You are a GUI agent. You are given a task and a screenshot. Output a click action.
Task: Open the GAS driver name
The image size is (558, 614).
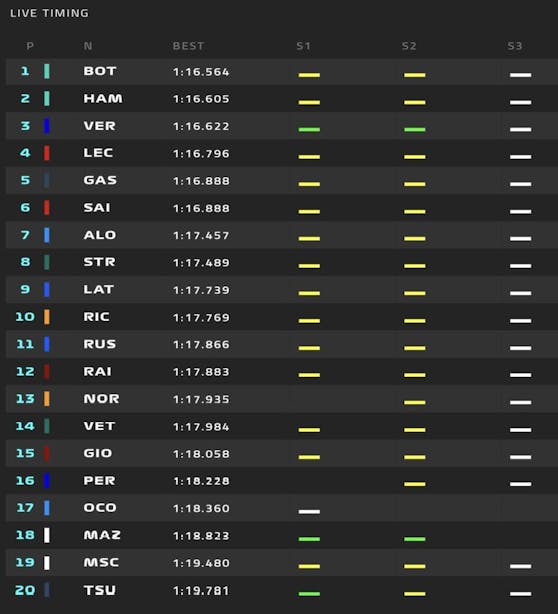coord(100,180)
